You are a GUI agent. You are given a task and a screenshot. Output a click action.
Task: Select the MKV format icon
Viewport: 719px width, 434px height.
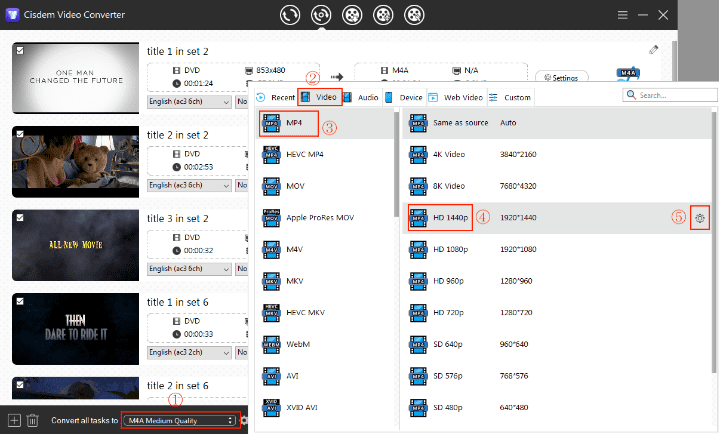coord(271,281)
